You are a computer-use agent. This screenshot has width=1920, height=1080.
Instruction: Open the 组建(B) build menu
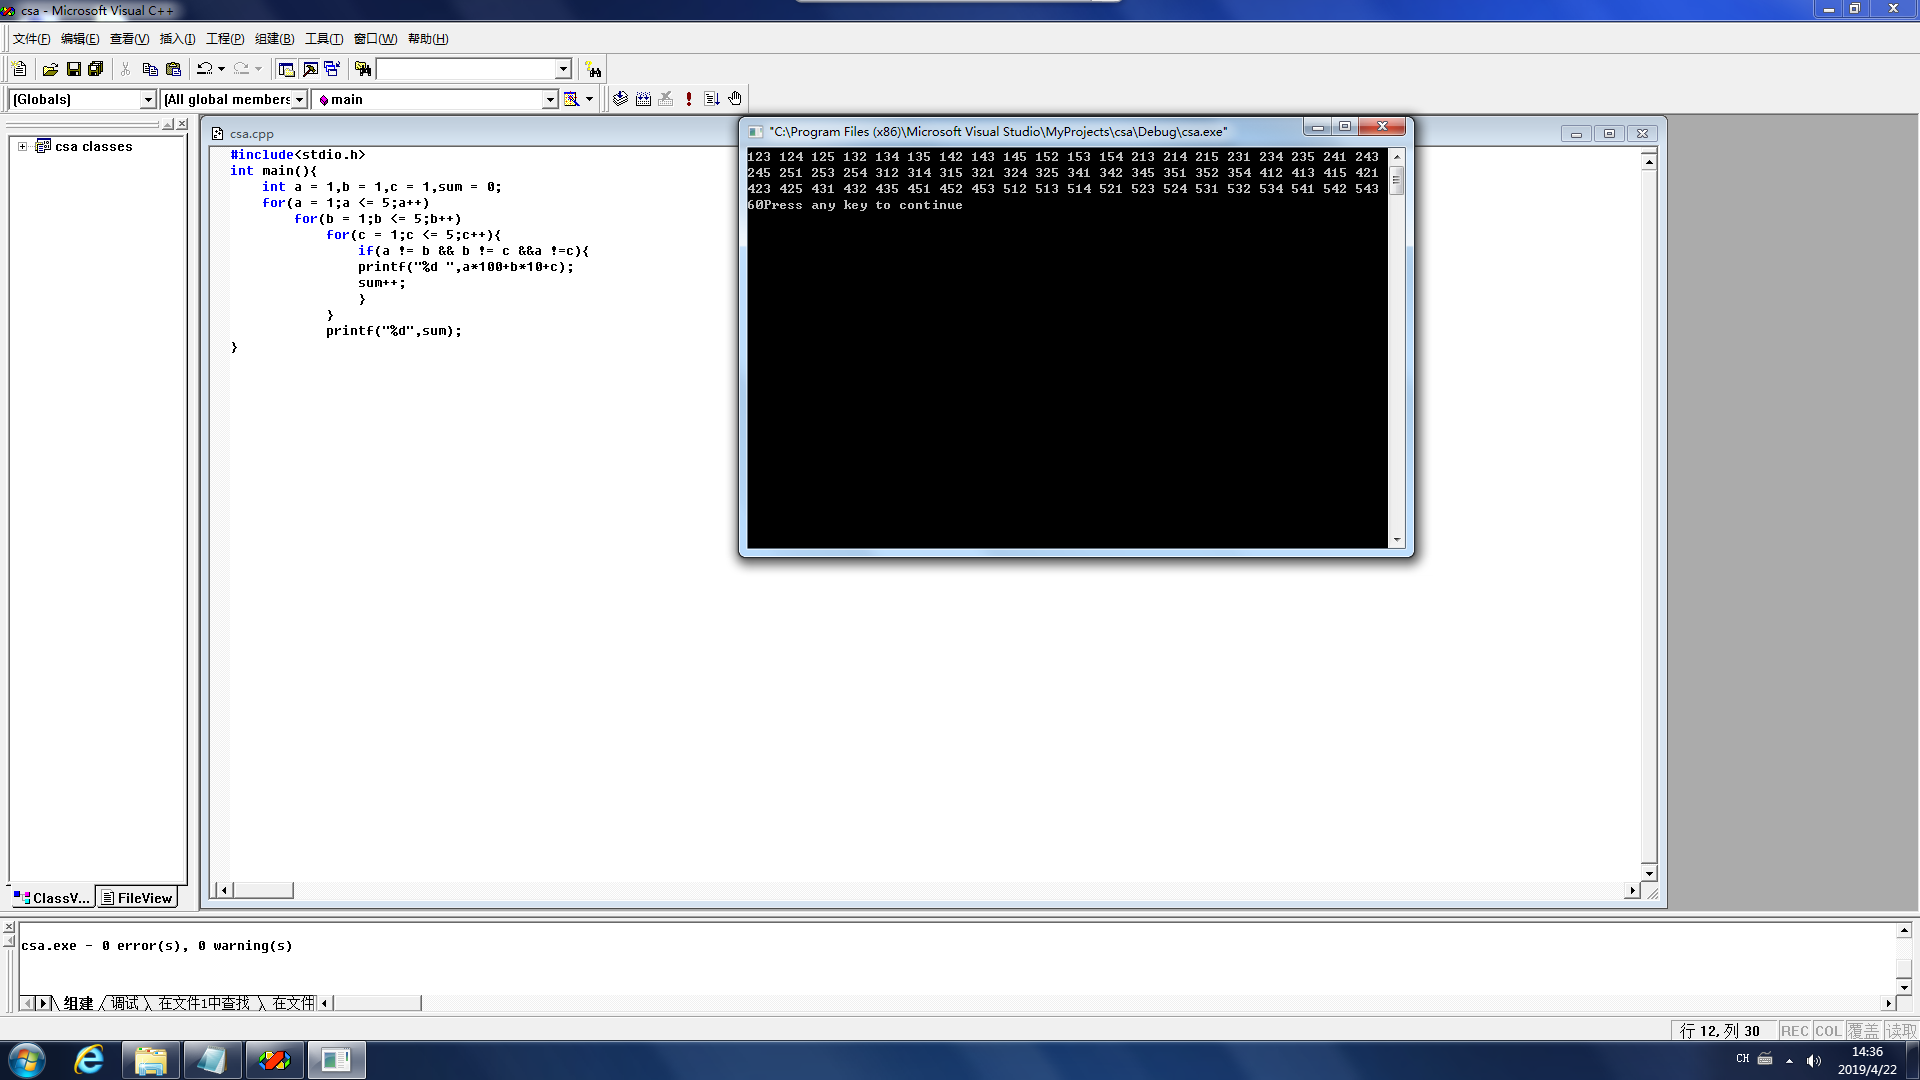click(274, 39)
